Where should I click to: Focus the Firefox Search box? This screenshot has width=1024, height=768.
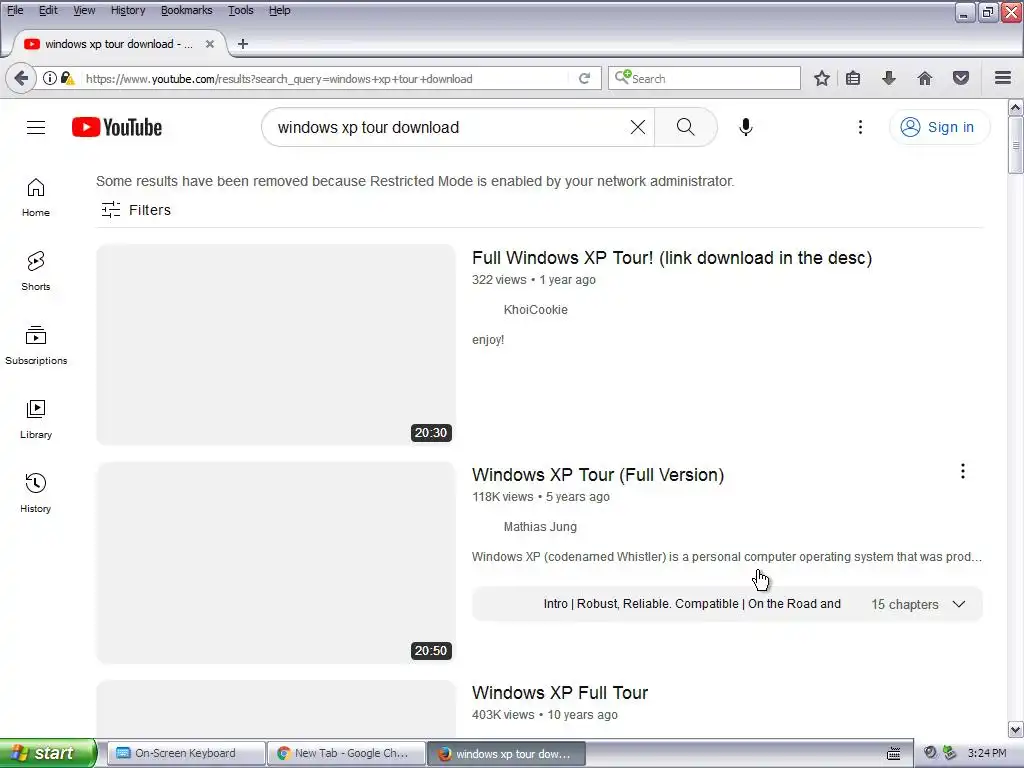(704, 78)
